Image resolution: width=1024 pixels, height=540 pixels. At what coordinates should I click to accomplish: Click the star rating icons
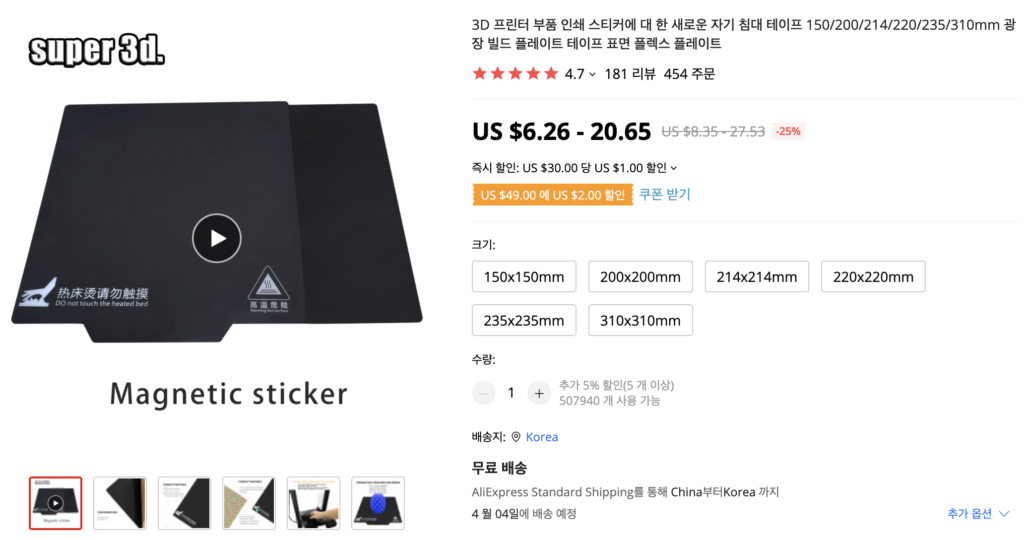515,74
